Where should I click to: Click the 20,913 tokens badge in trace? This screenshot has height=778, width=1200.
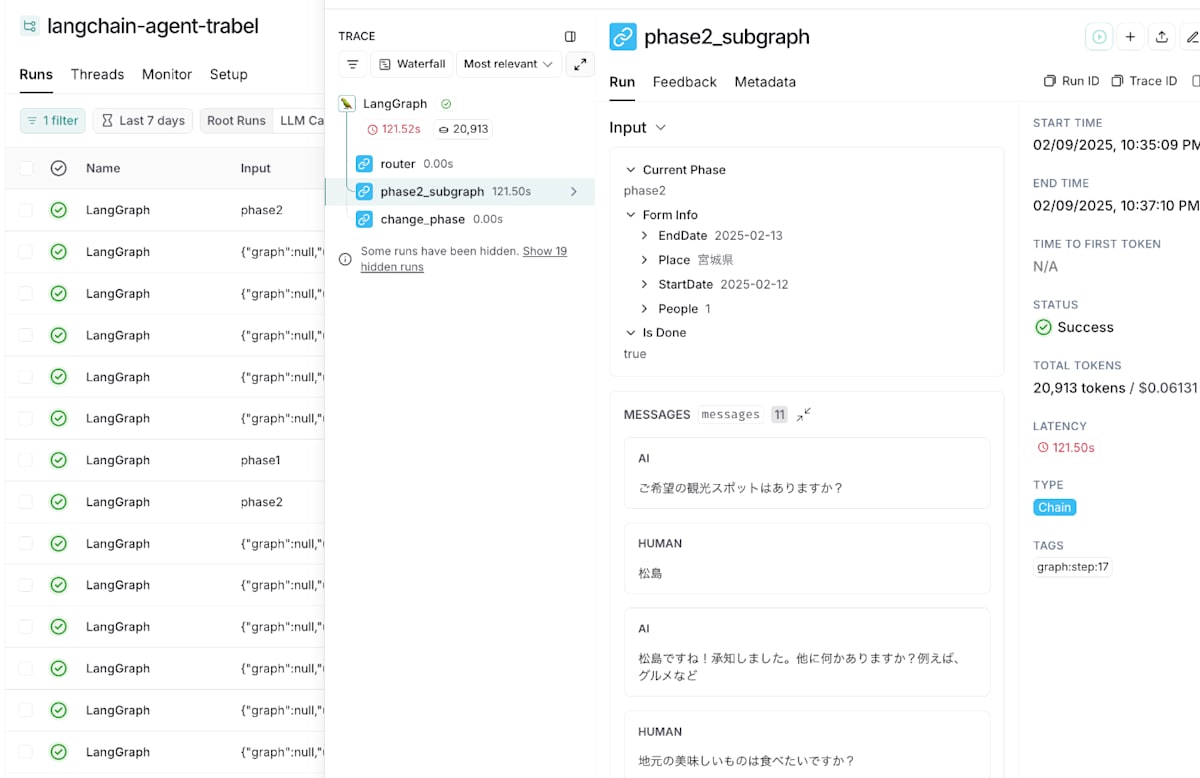click(x=462, y=129)
